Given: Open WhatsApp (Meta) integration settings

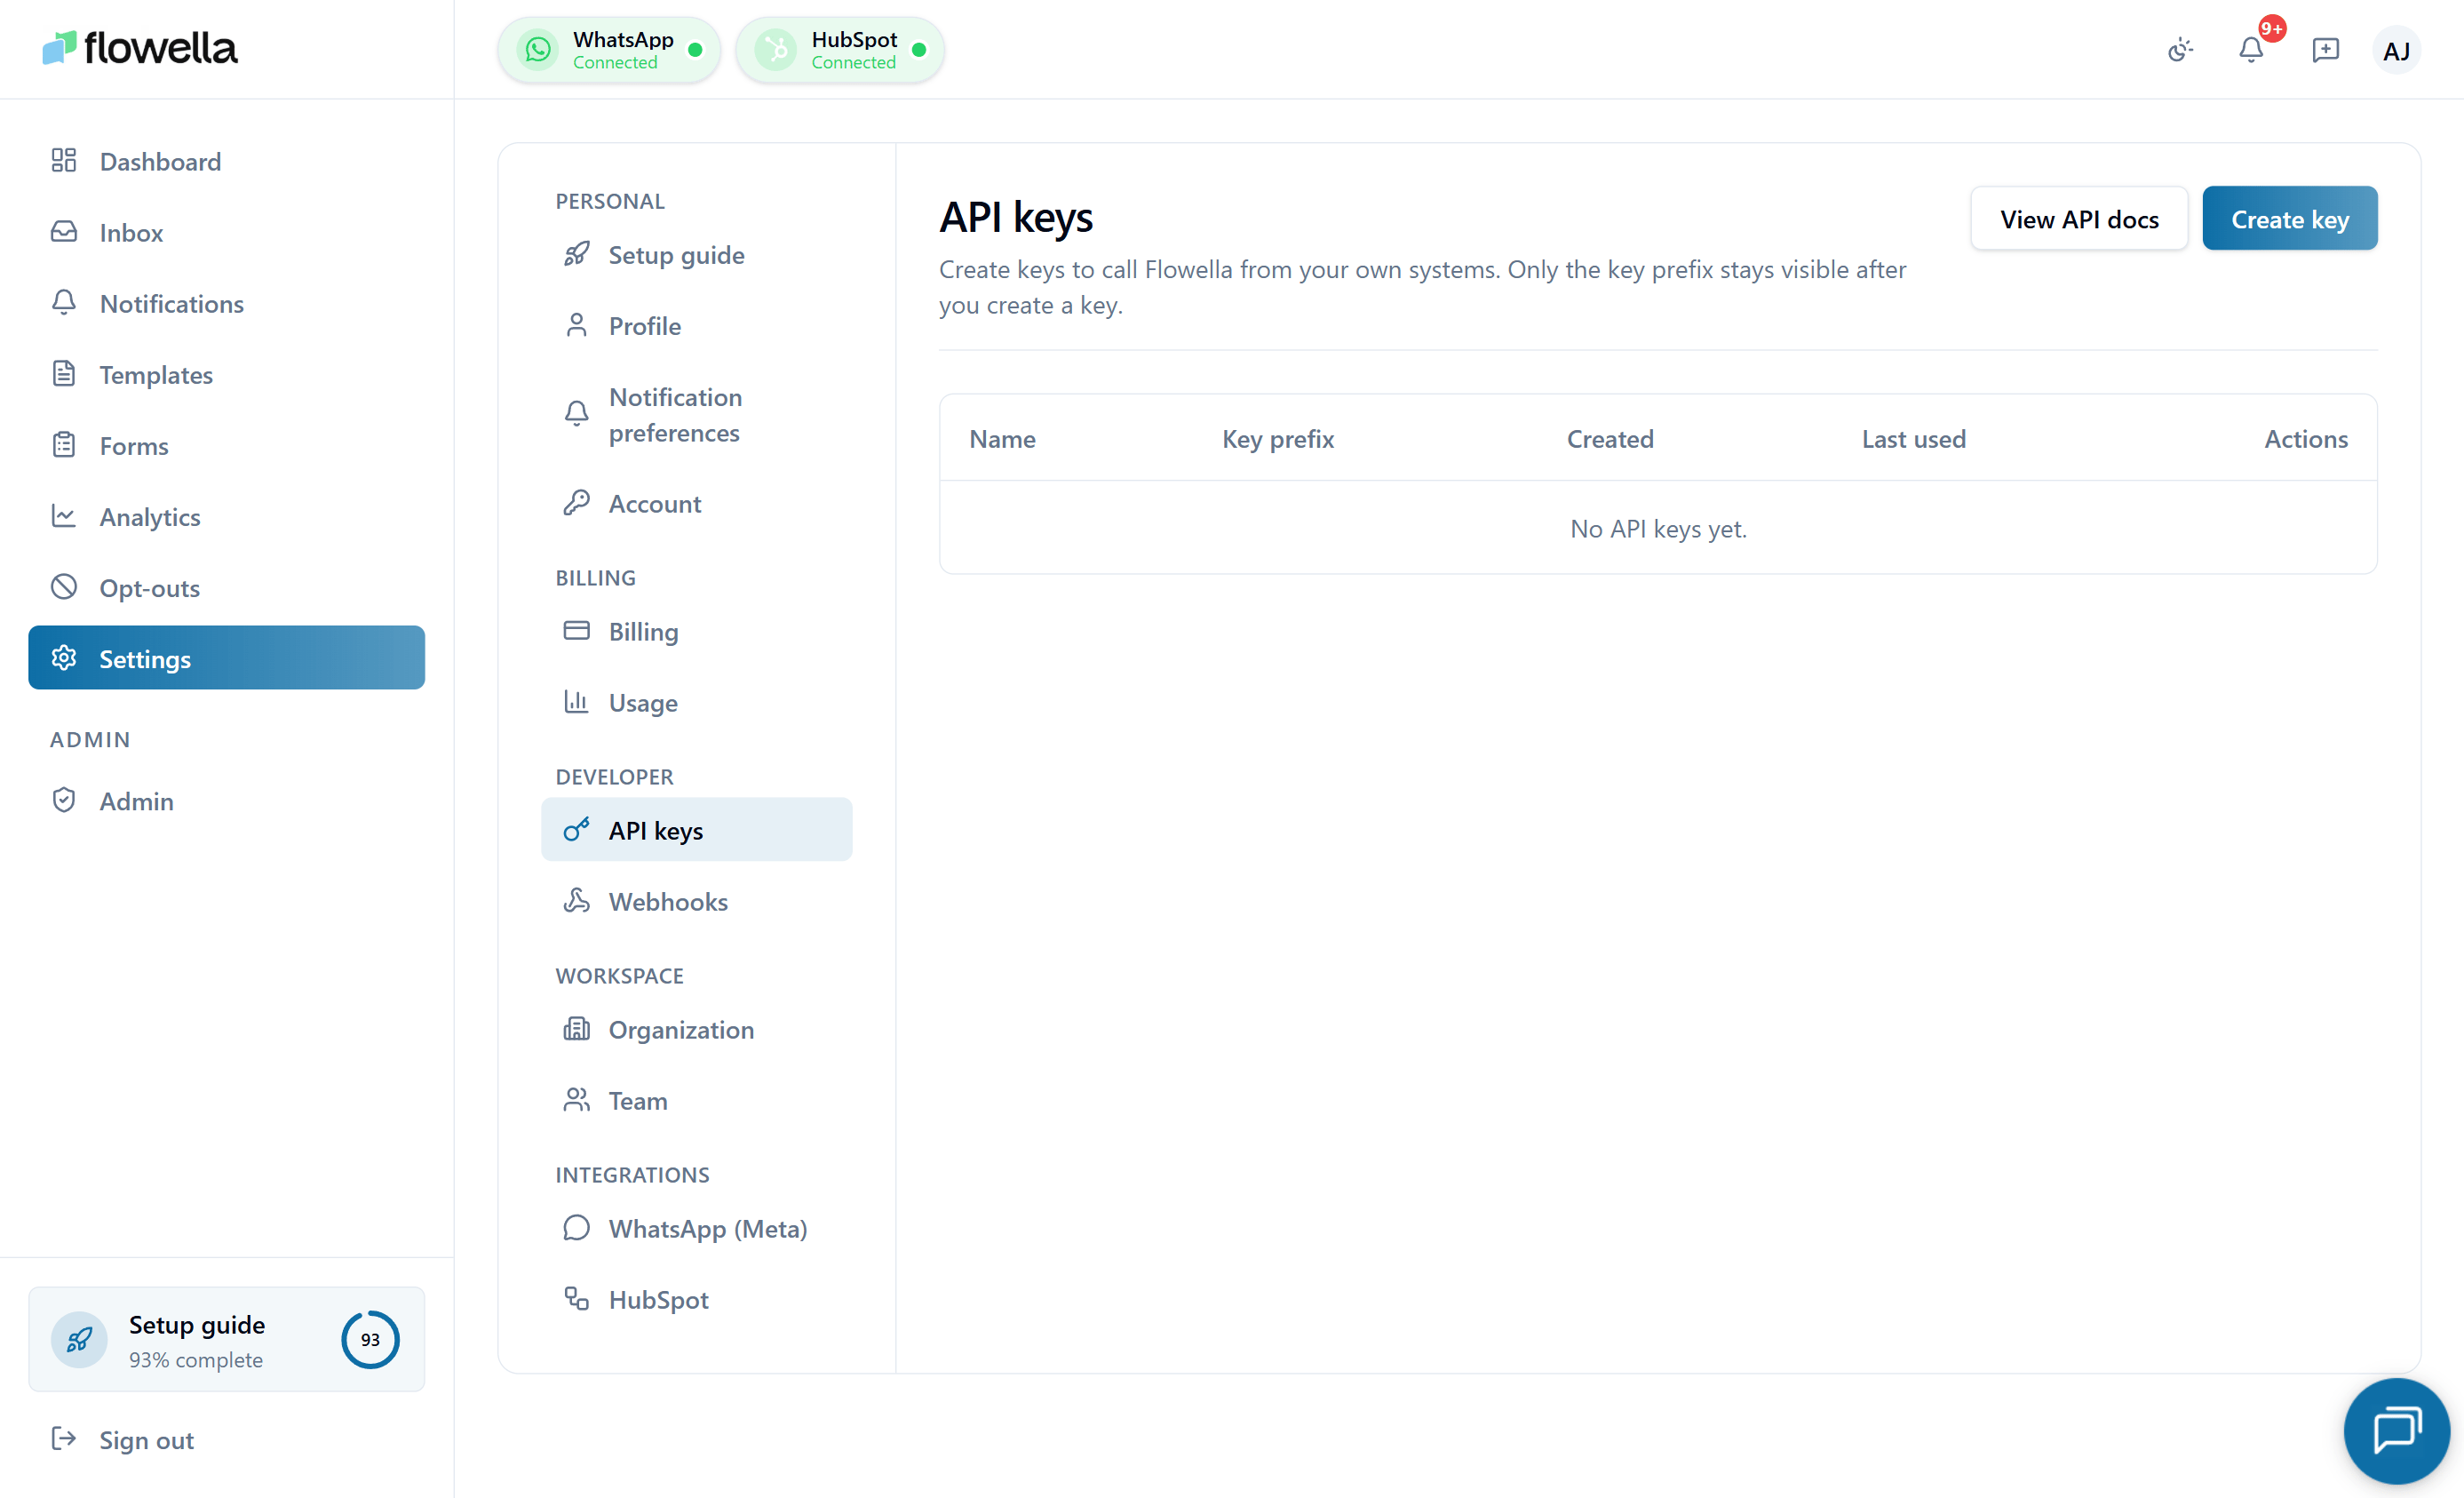Looking at the screenshot, I should 697,1228.
